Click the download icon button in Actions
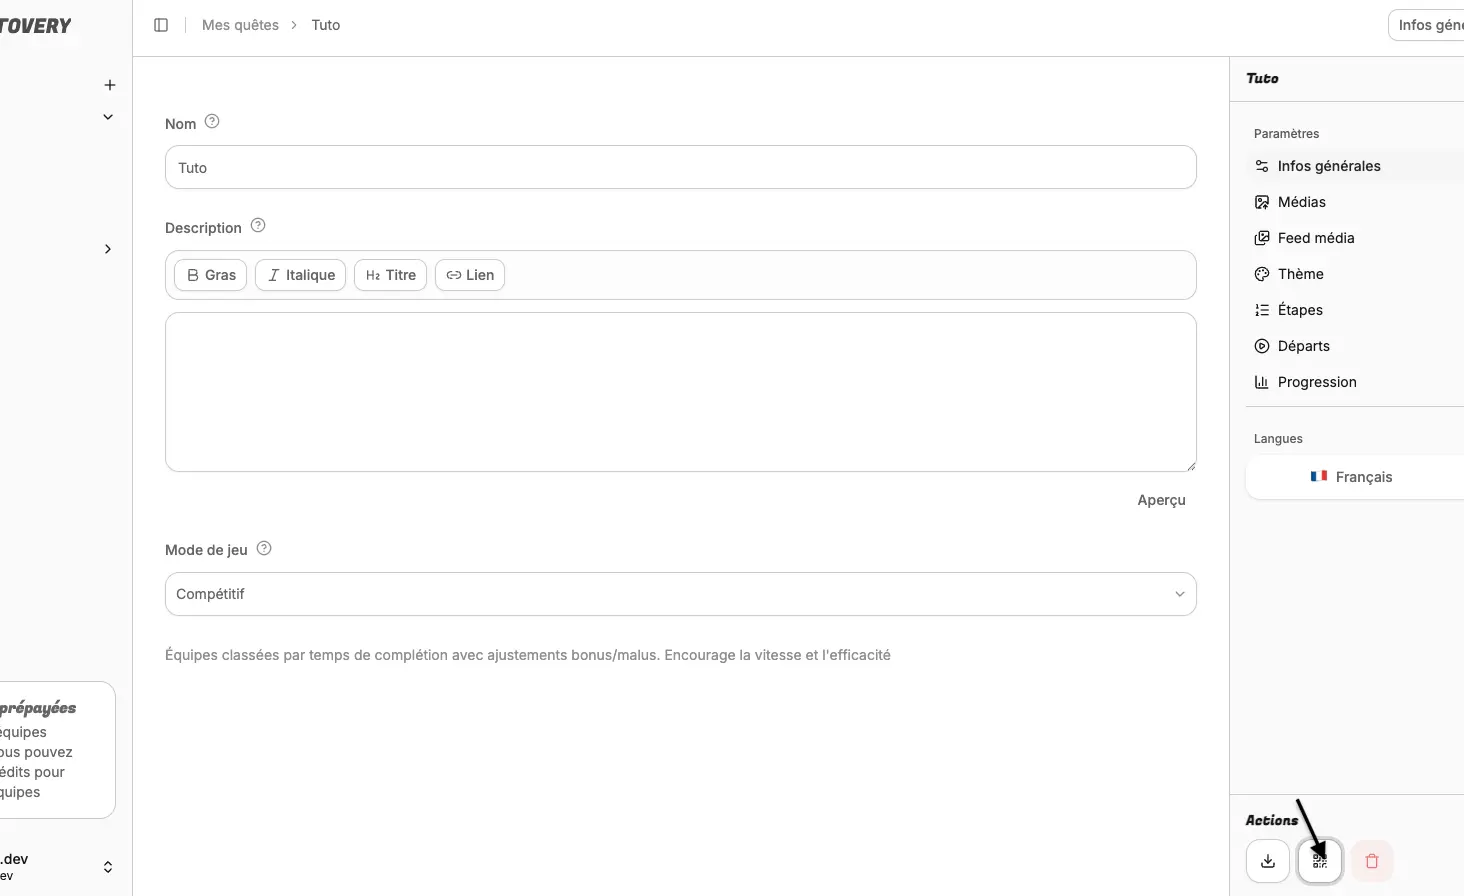1464x896 pixels. coord(1268,861)
